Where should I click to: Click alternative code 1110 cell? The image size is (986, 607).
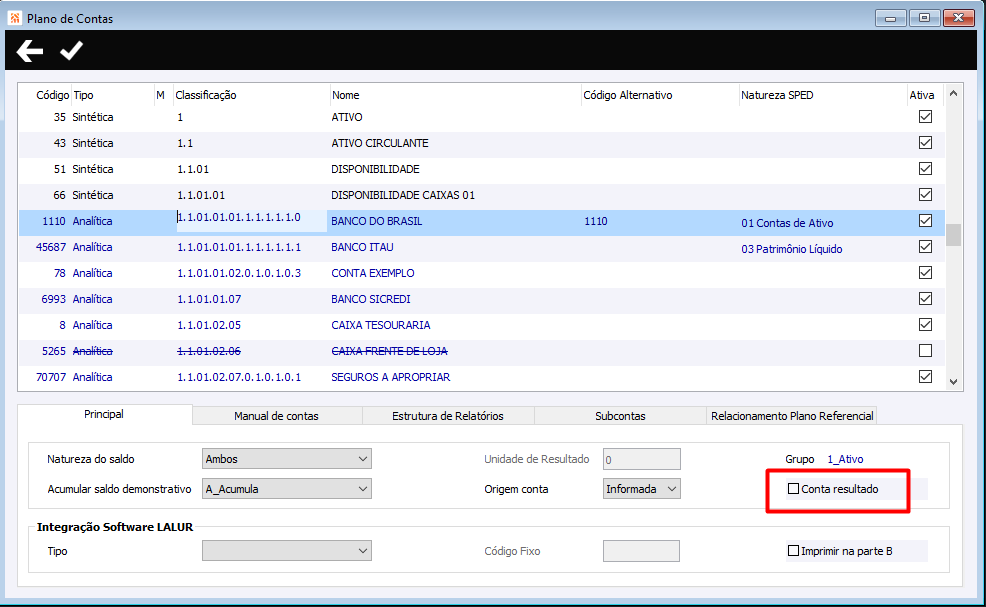pos(595,221)
